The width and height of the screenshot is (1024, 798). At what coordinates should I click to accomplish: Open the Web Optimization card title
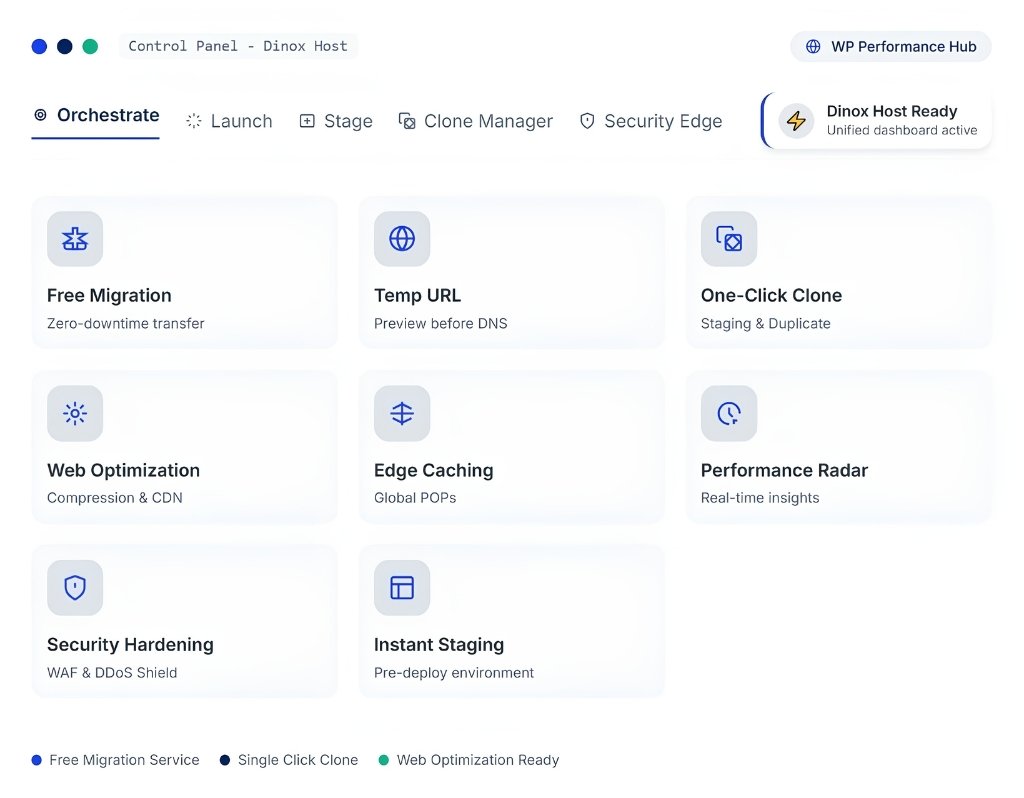point(123,470)
